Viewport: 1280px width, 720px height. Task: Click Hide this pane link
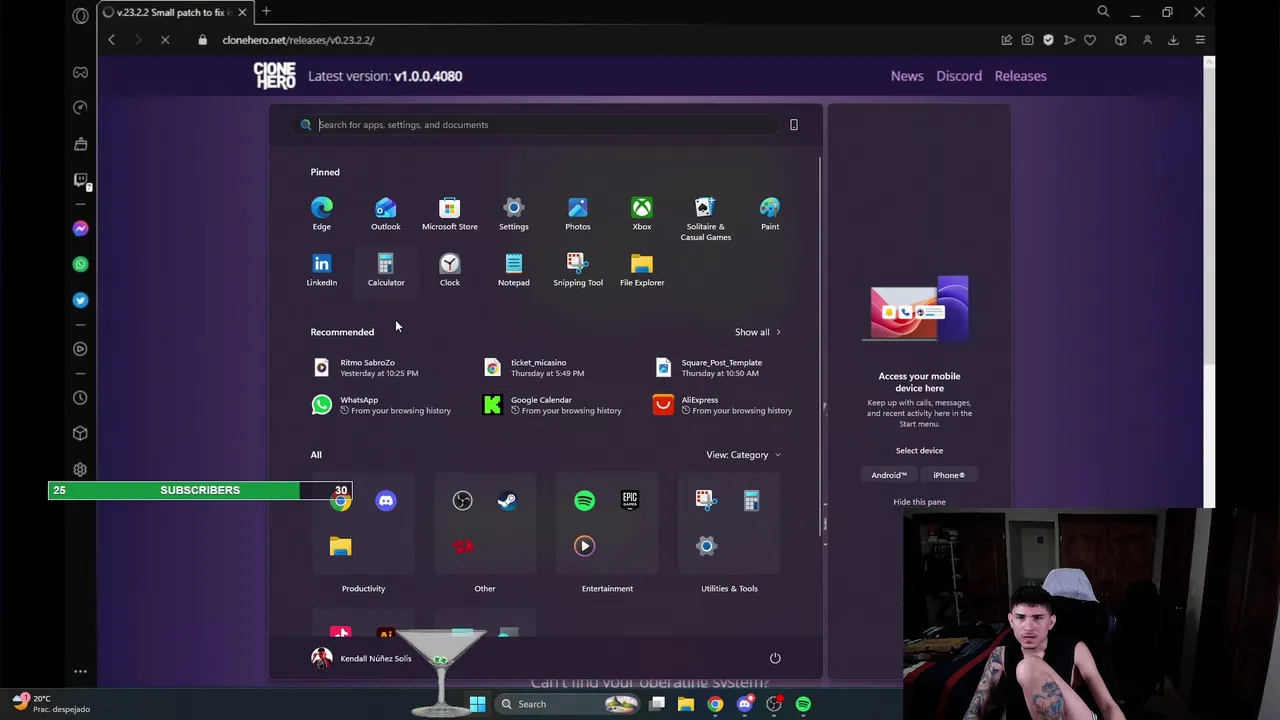click(x=919, y=502)
